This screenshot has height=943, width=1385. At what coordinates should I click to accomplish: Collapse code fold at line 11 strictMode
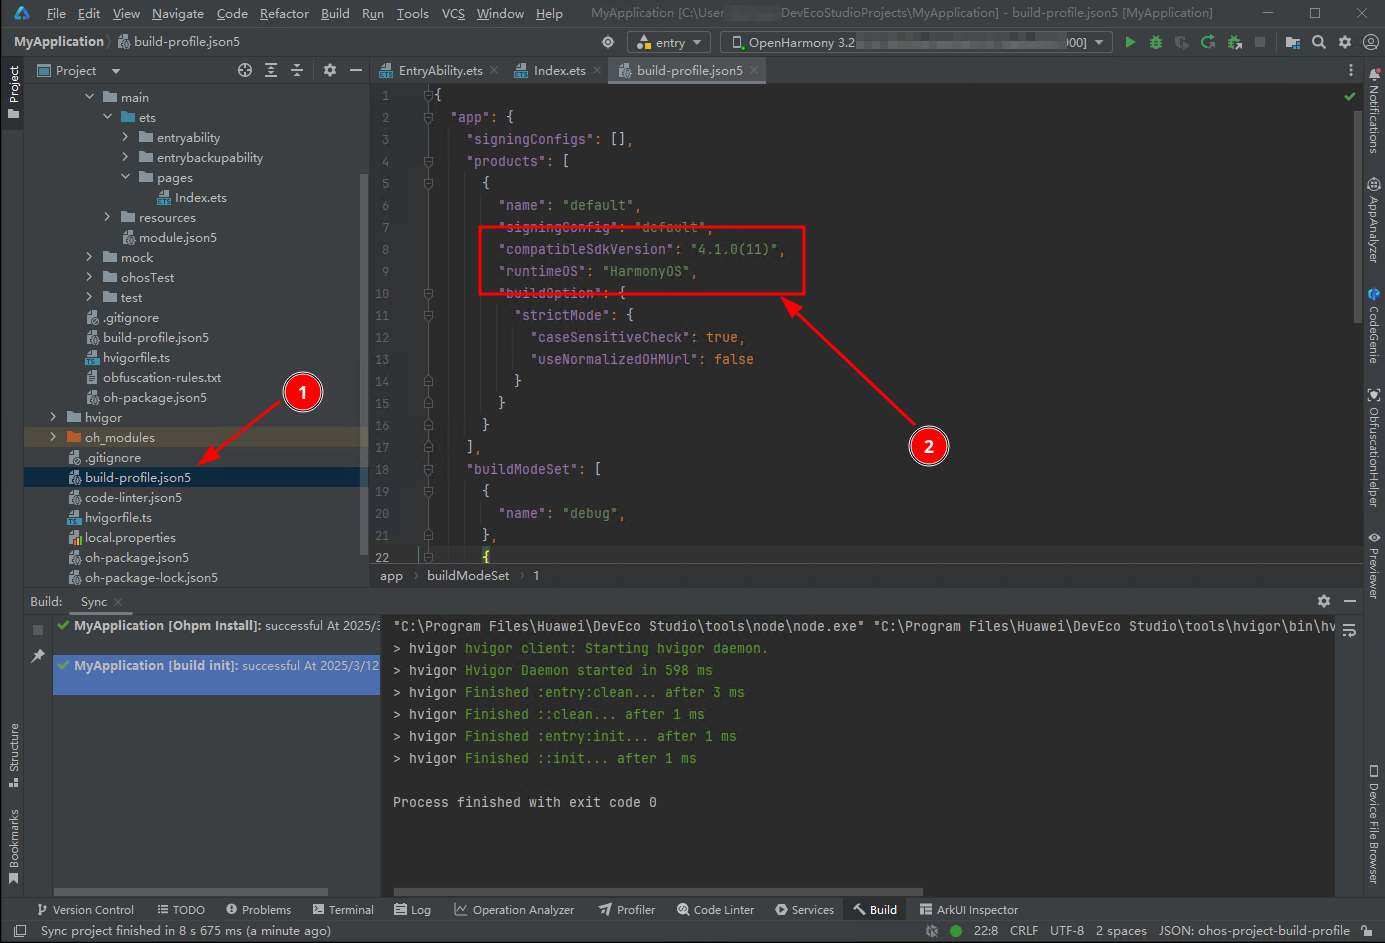click(428, 315)
